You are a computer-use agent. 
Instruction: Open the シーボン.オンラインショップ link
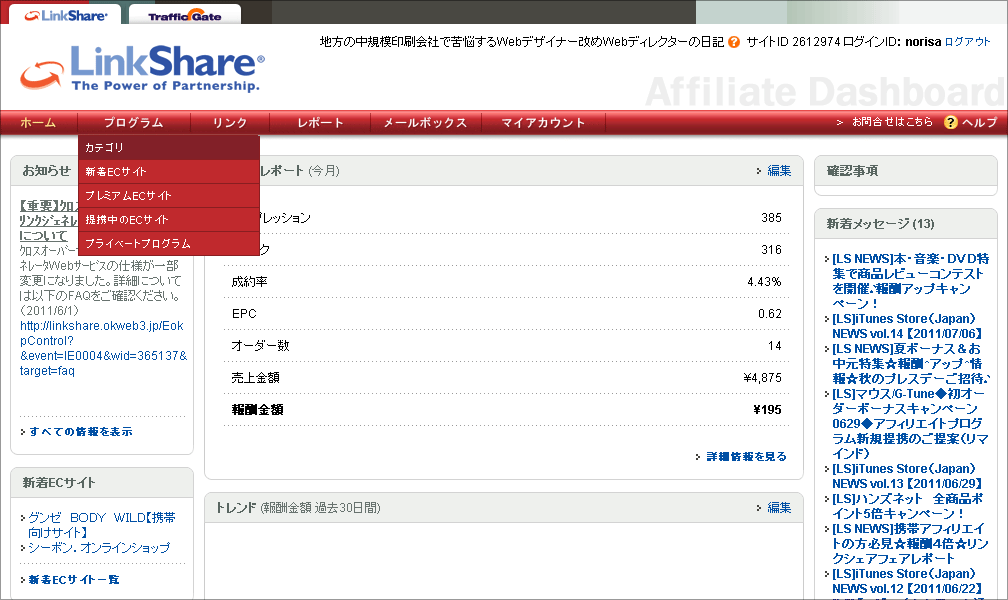[99, 547]
